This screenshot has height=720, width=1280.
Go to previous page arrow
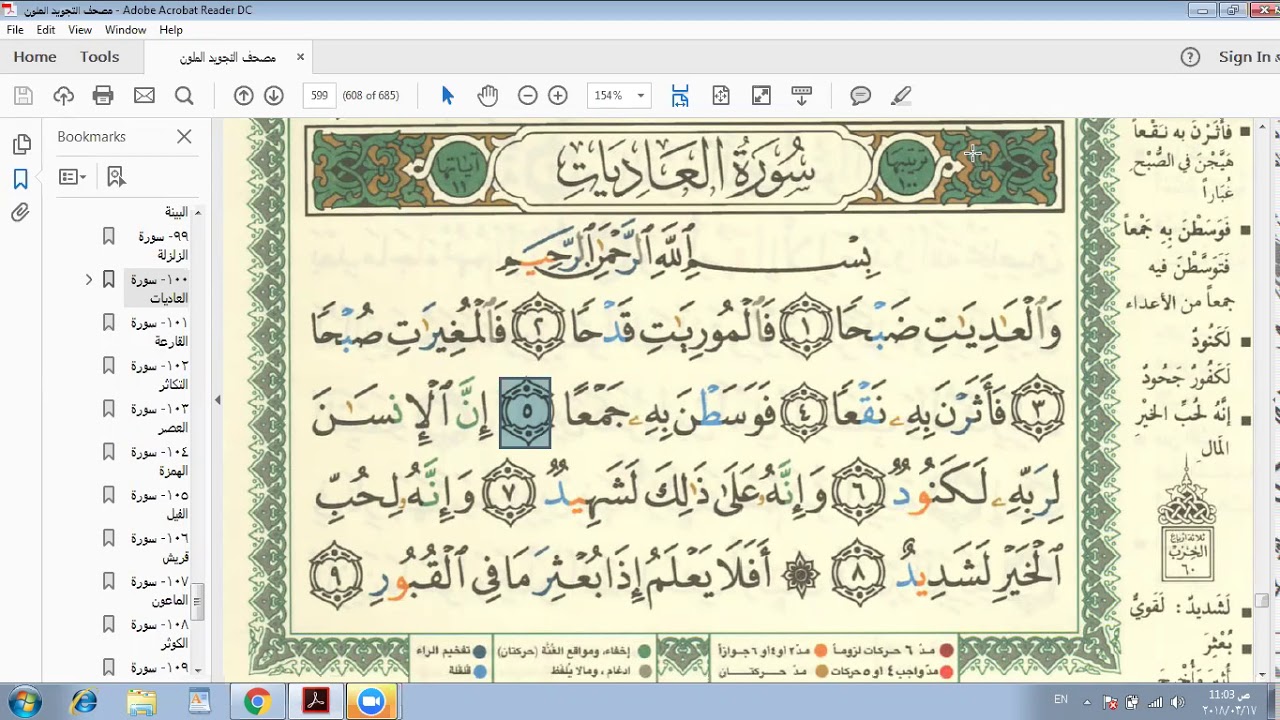243,96
